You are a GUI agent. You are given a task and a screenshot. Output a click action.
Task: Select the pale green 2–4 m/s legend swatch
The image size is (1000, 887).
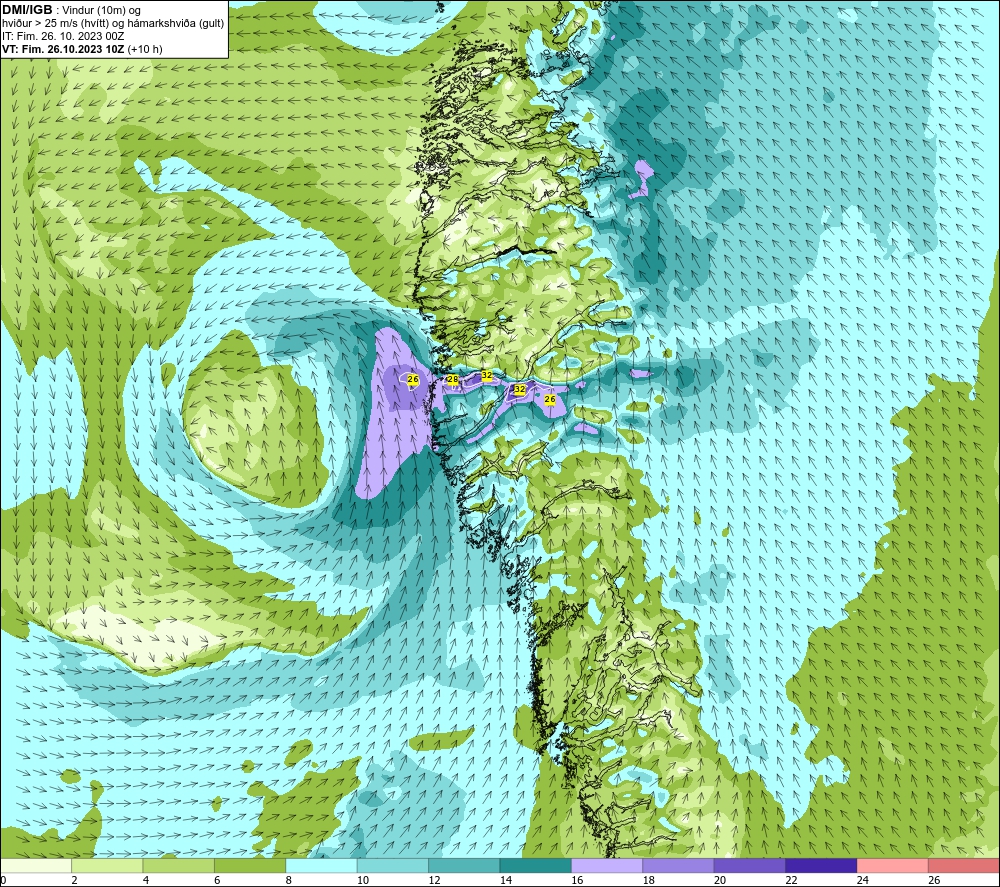(107, 866)
